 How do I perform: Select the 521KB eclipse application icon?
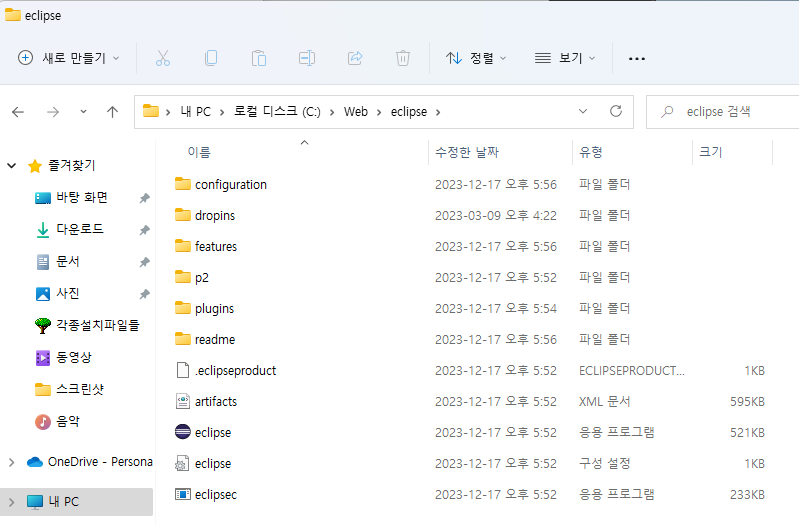click(x=182, y=432)
